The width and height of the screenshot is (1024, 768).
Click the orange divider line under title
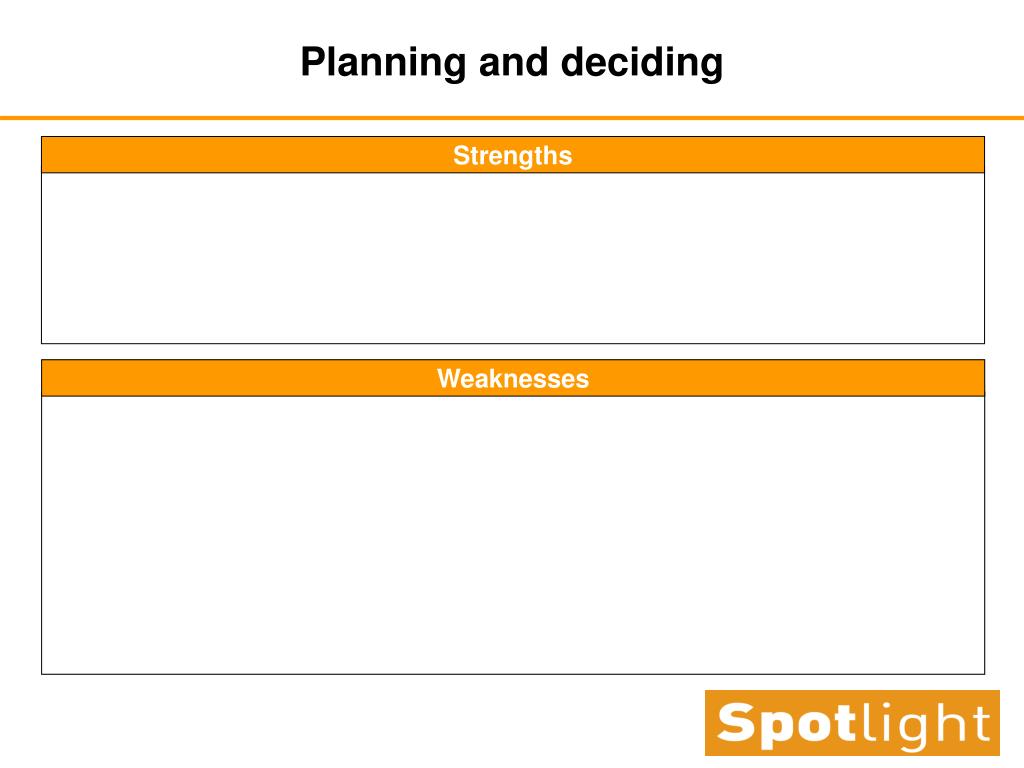point(512,118)
